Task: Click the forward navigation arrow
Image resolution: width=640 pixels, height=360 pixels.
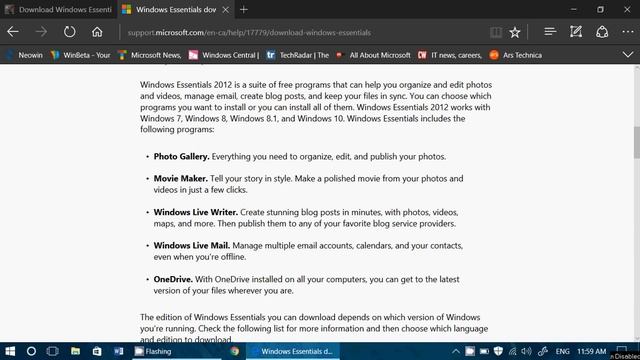Action: click(41, 32)
